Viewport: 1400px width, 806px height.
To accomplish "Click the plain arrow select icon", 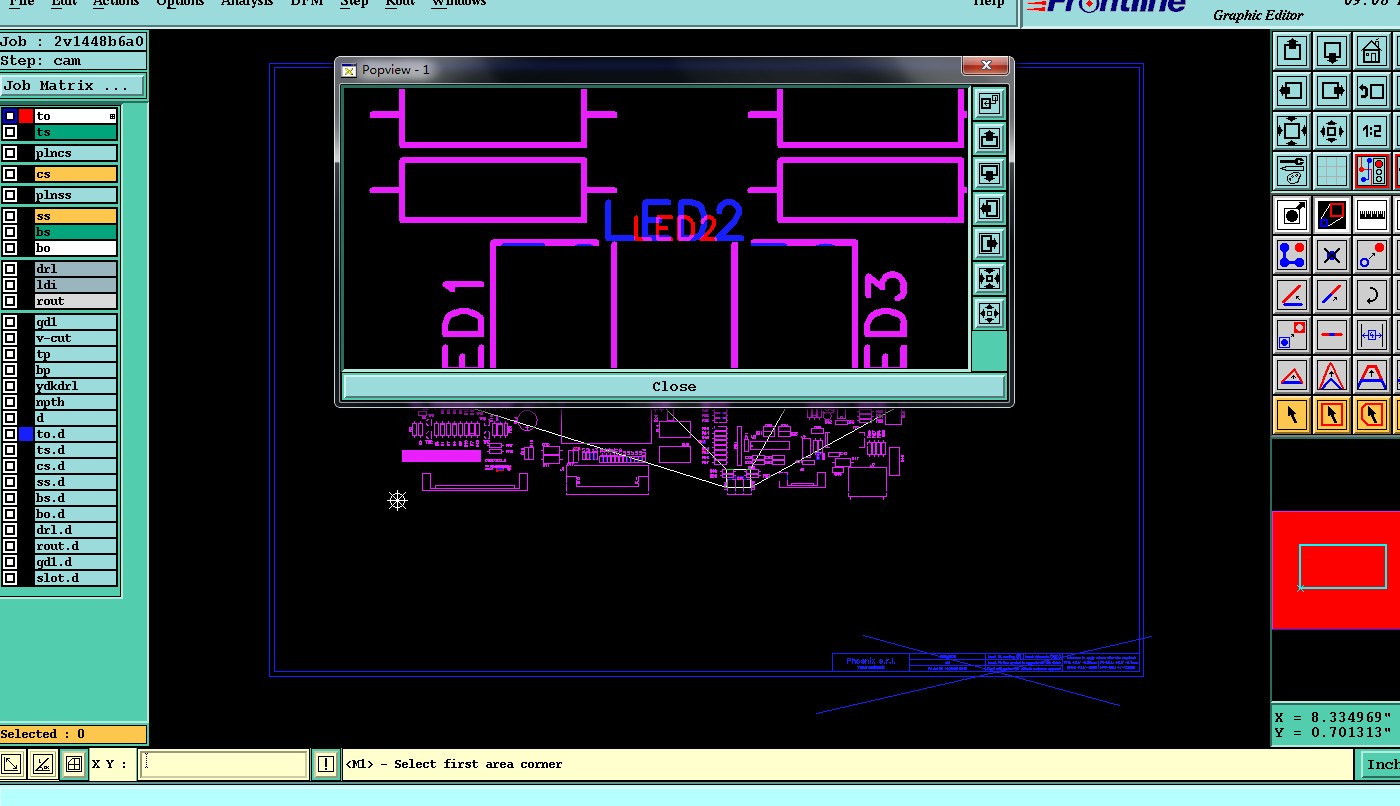I will tap(1291, 414).
